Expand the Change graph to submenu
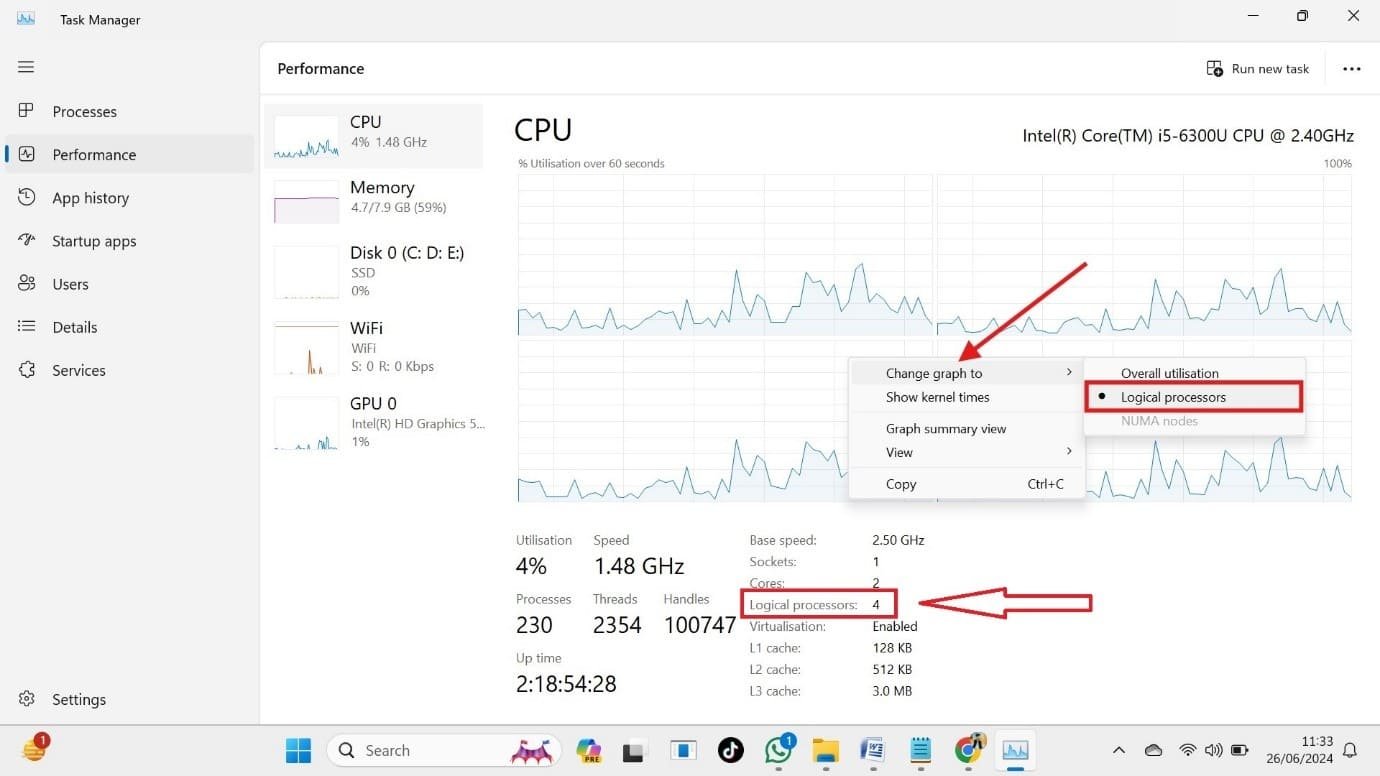Viewport: 1380px width, 776px height. point(934,372)
